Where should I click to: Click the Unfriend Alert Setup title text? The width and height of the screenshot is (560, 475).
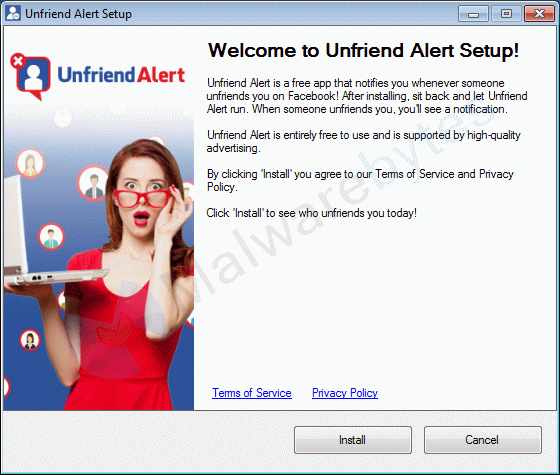[x=78, y=14]
